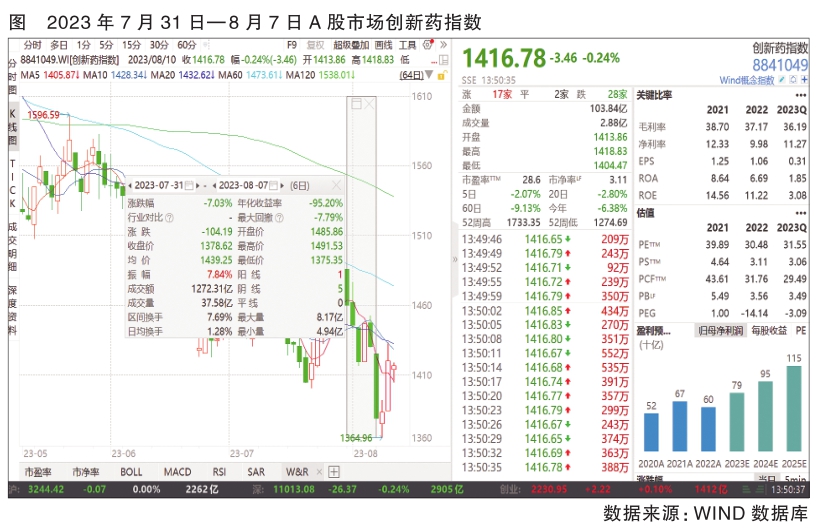Select the 市净率 indicator tab
The width and height of the screenshot is (818, 528).
click(x=86, y=472)
